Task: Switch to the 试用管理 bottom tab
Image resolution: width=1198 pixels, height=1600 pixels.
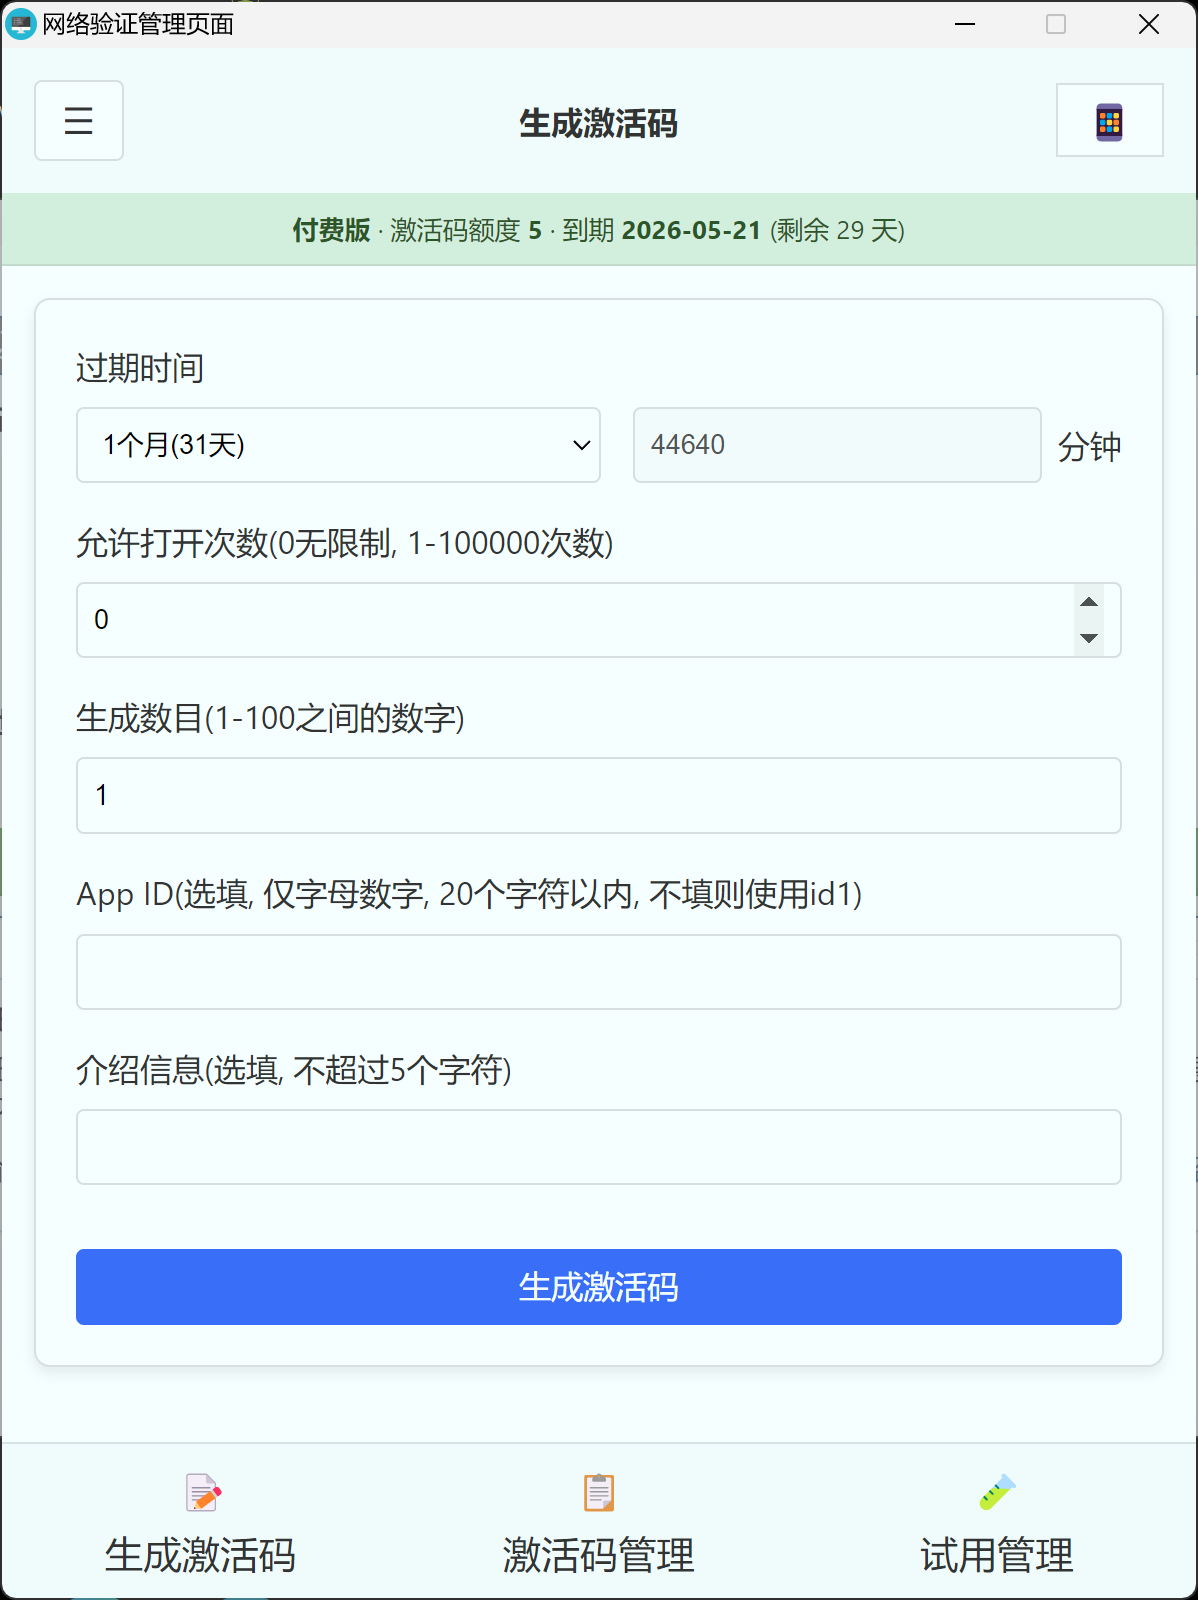Action: pos(997,1520)
